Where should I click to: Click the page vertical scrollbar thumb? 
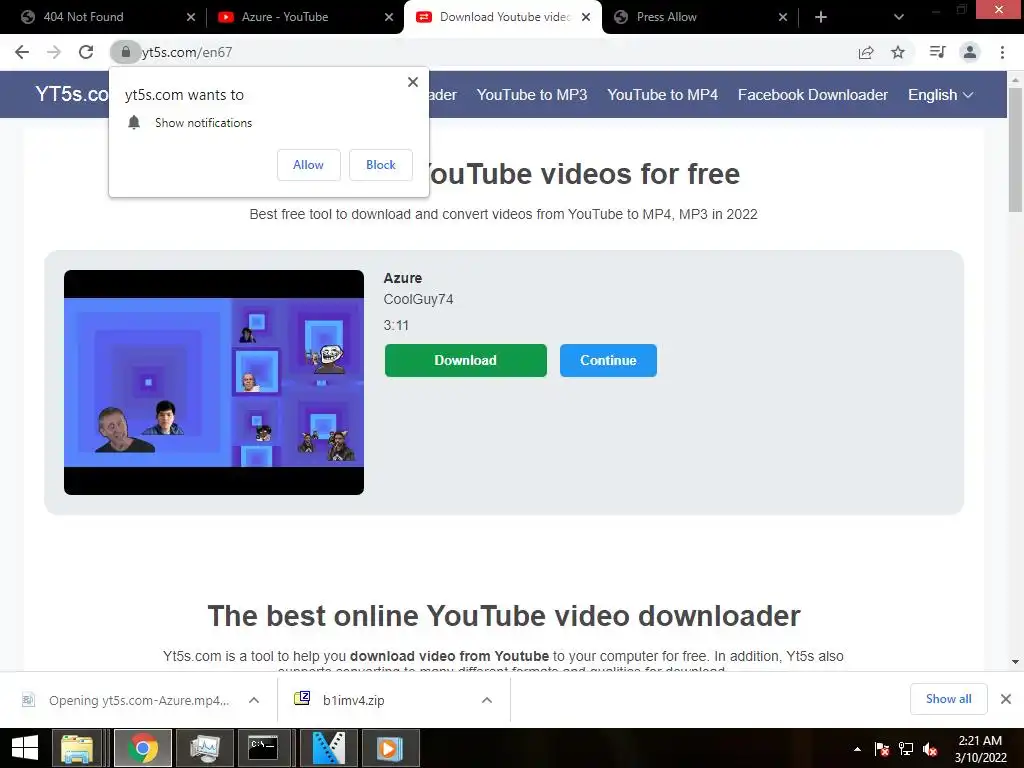click(x=1015, y=150)
